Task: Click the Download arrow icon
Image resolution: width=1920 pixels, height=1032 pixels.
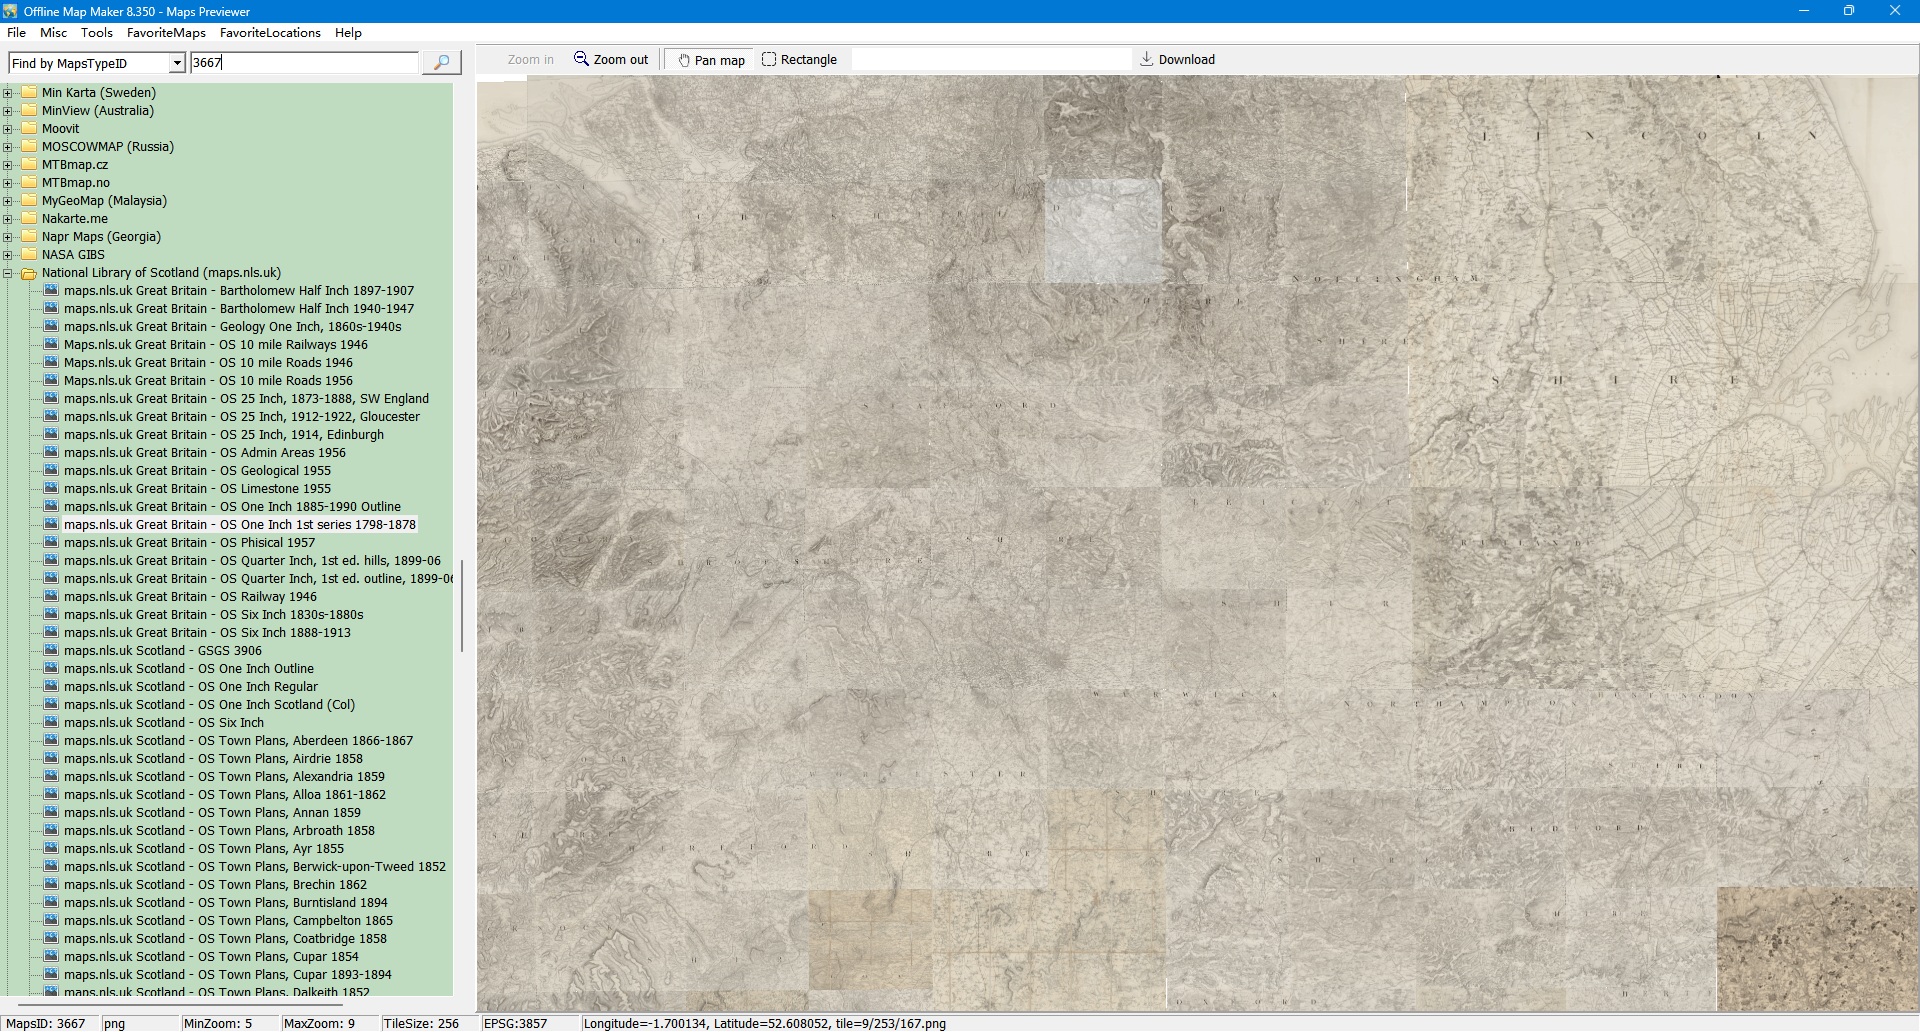Action: (x=1147, y=59)
